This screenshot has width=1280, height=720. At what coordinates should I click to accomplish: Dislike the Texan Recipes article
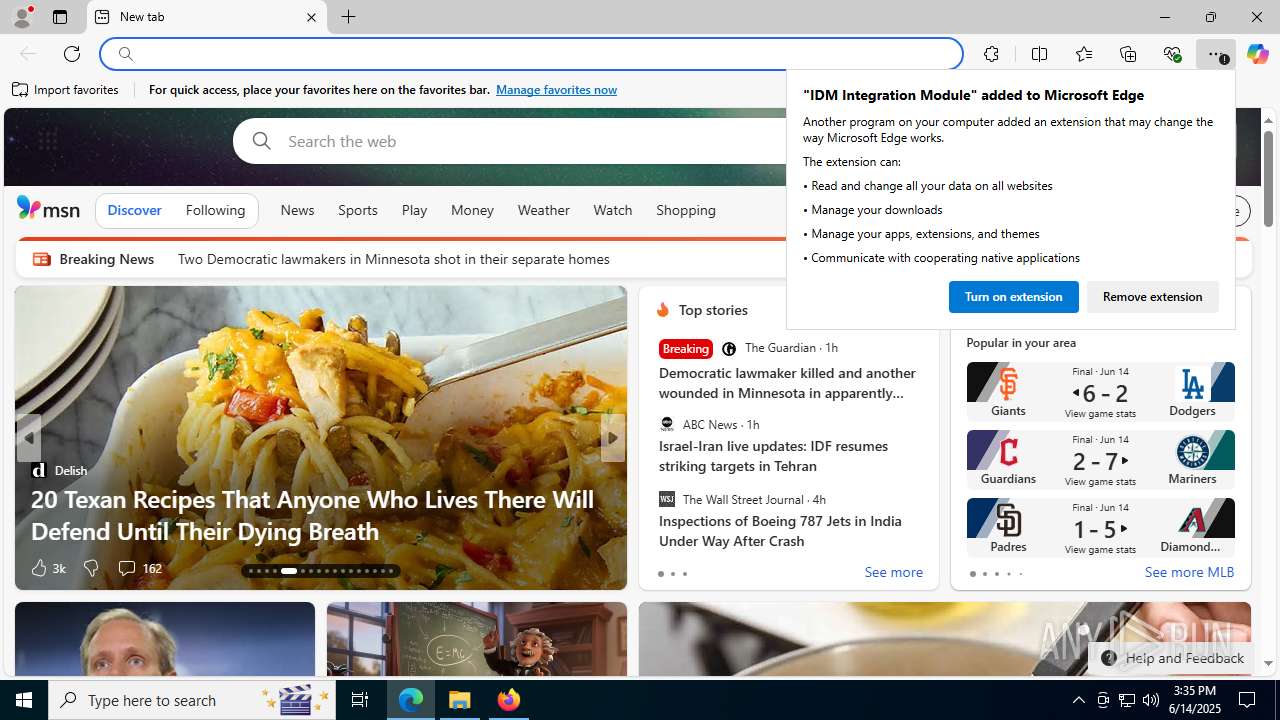click(91, 568)
